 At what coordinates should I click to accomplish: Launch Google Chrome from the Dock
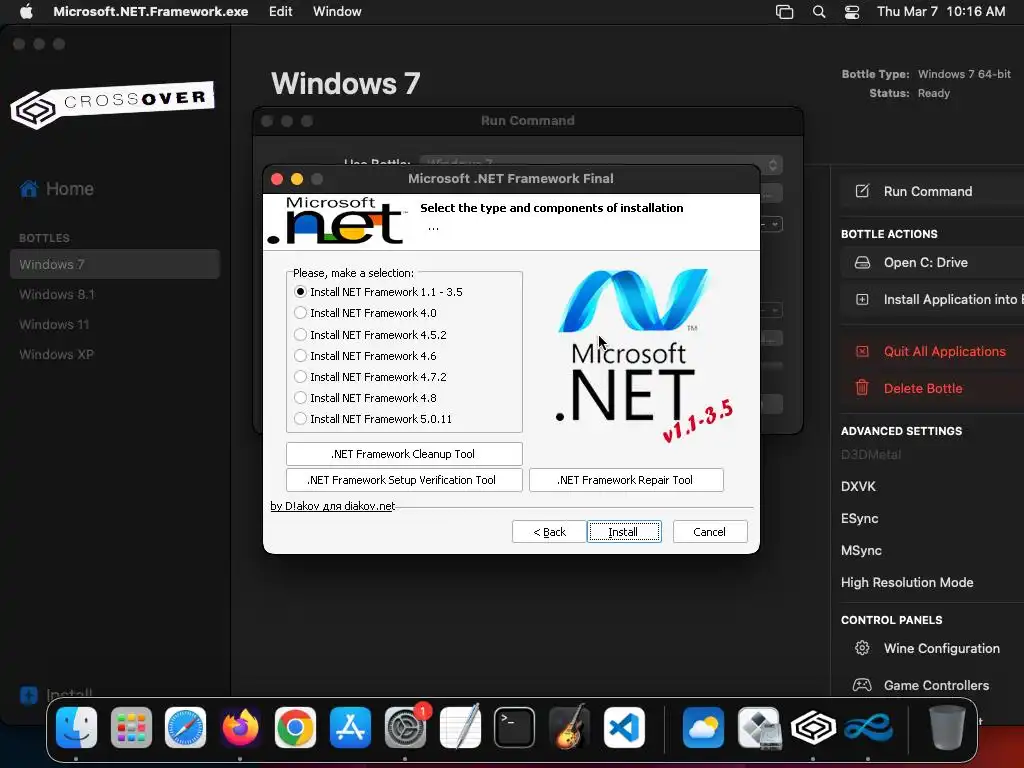click(295, 728)
